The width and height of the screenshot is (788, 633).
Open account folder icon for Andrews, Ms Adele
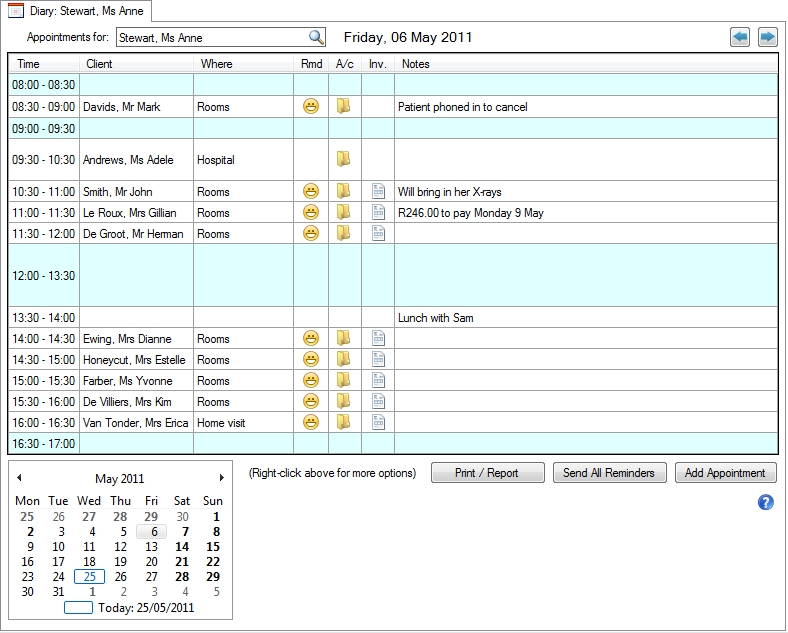coord(344,159)
